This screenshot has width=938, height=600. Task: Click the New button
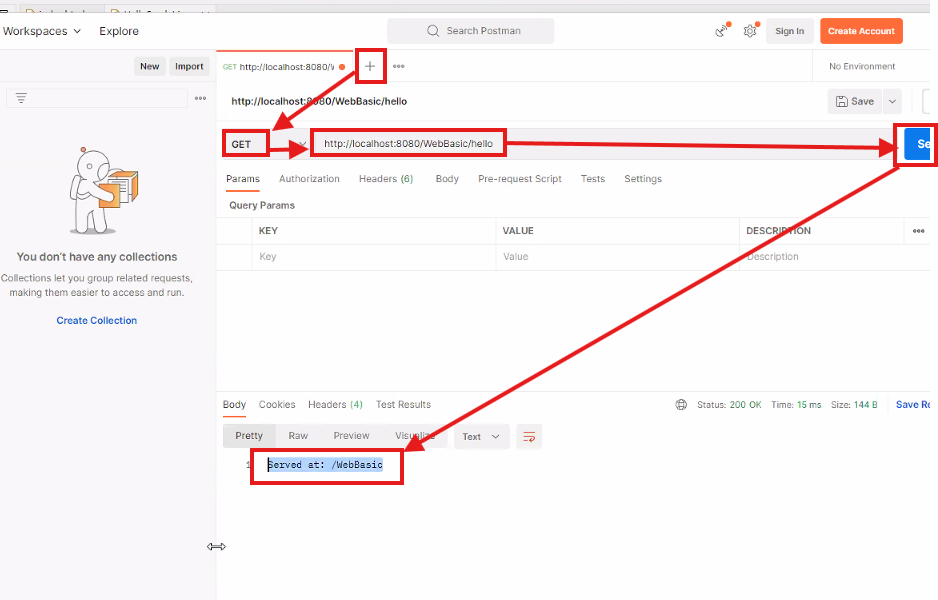(x=150, y=66)
